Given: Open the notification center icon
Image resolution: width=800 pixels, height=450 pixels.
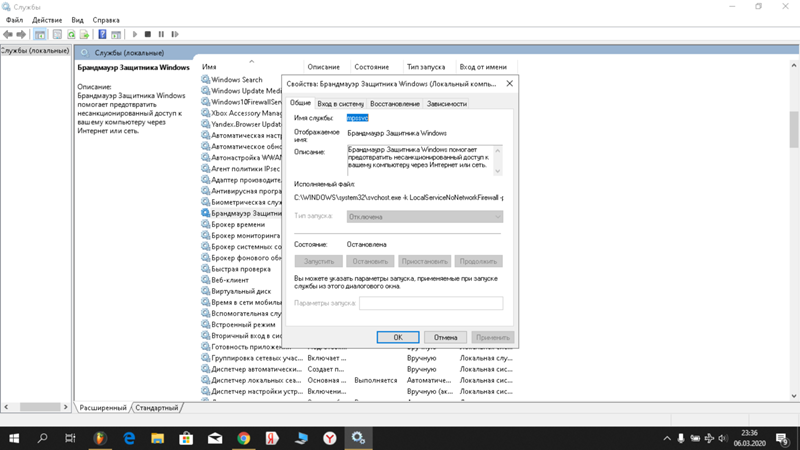Looking at the screenshot, I should point(782,439).
